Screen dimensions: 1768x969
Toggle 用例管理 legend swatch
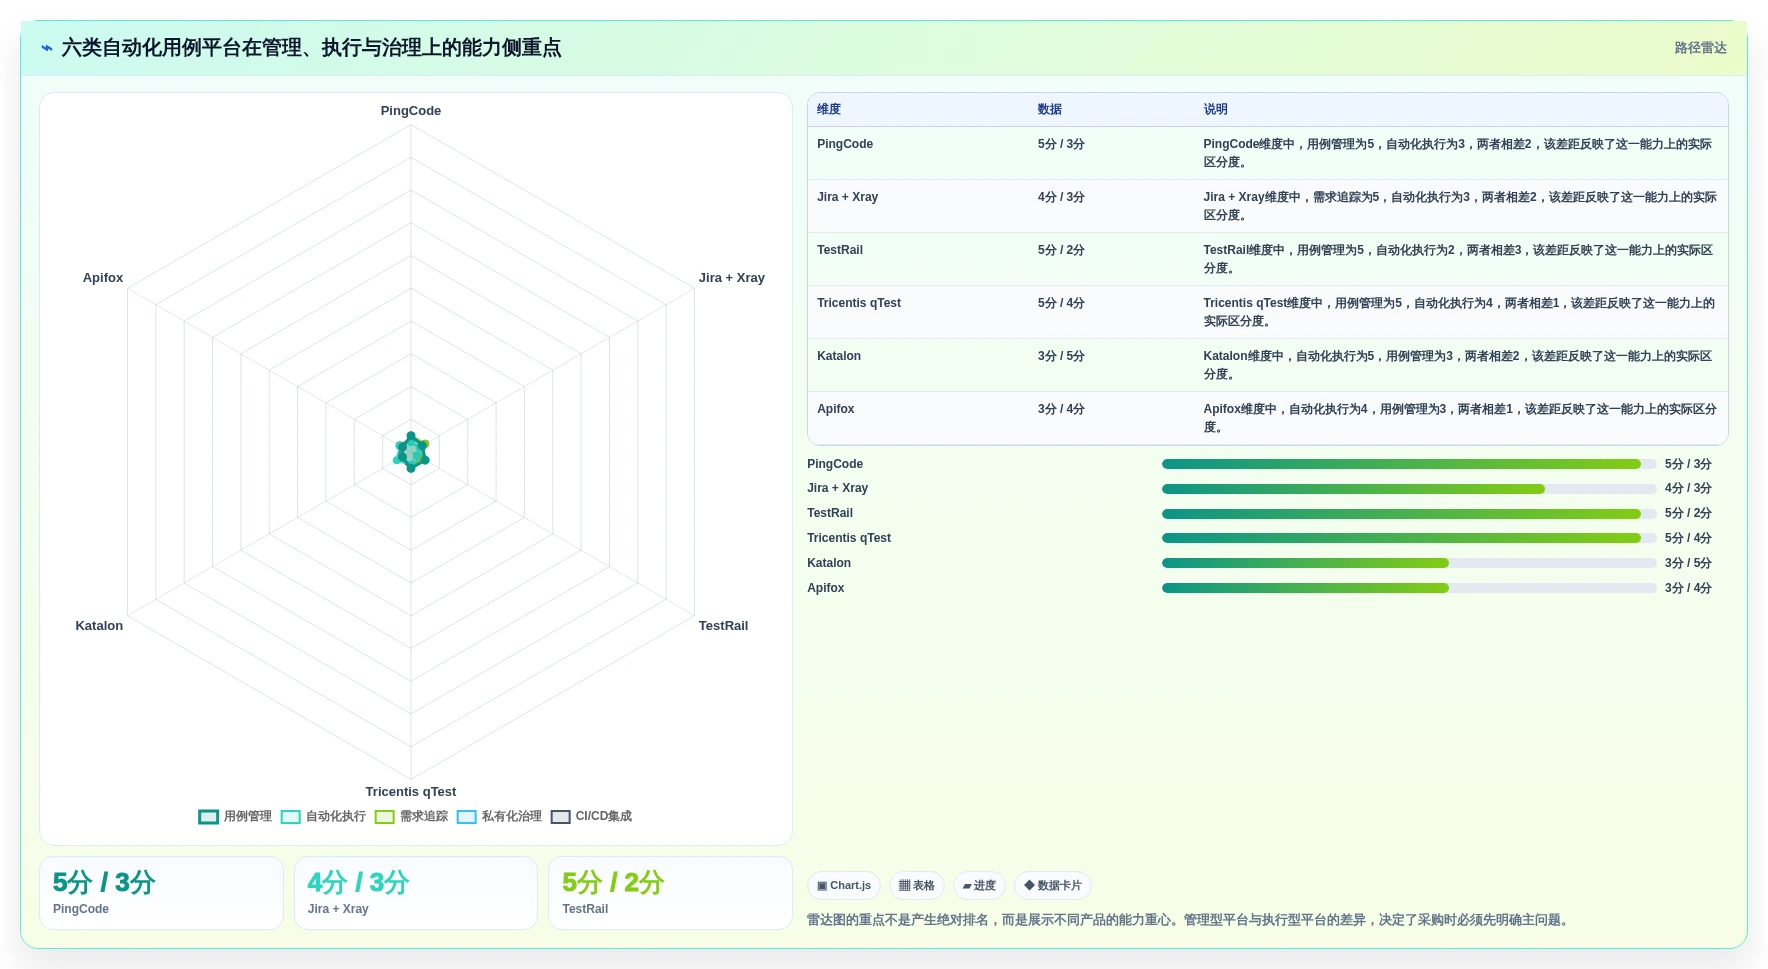[208, 817]
